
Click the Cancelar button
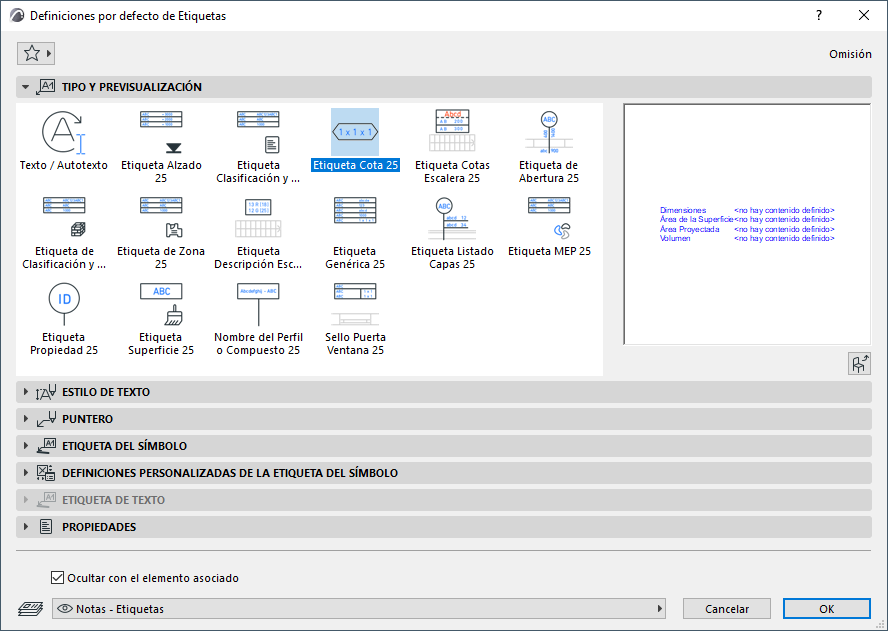[x=727, y=609]
